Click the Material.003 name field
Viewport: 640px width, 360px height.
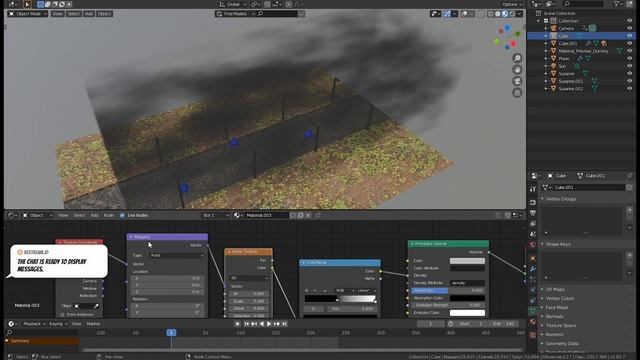[266, 215]
